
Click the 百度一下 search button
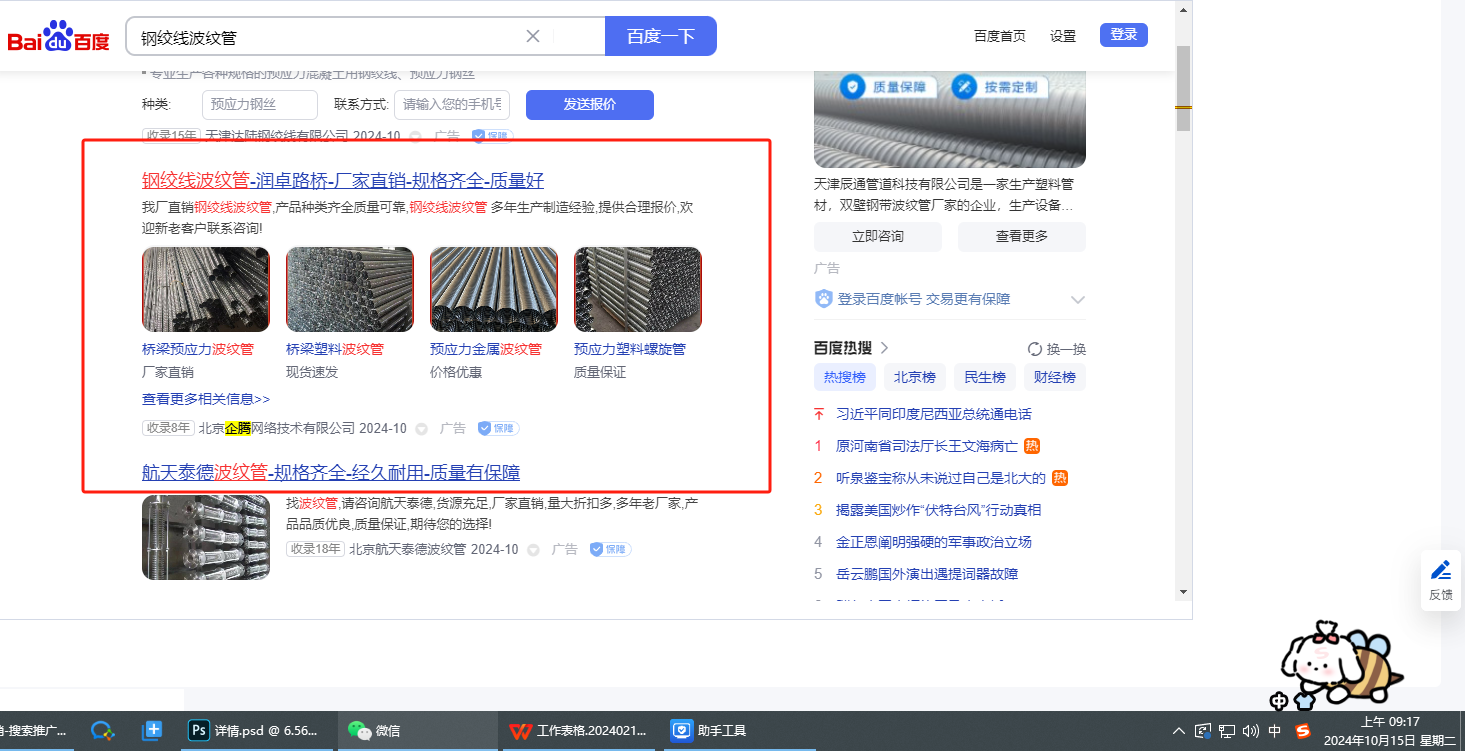pyautogui.click(x=661, y=36)
